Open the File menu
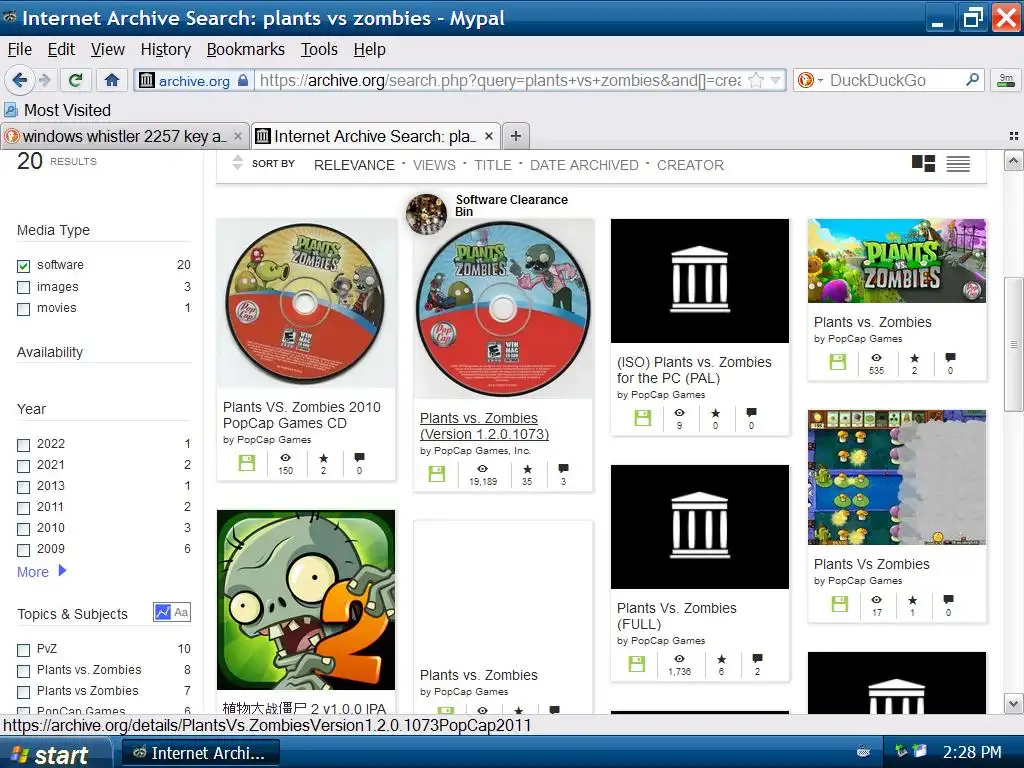This screenshot has width=1024, height=768. point(20,49)
